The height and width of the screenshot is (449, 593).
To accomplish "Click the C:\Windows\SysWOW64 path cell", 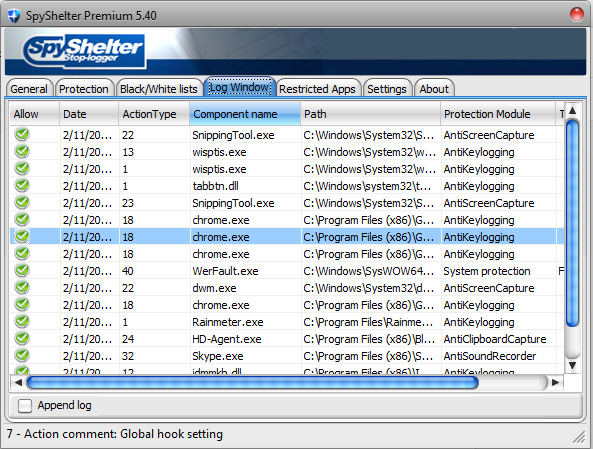I will (369, 271).
